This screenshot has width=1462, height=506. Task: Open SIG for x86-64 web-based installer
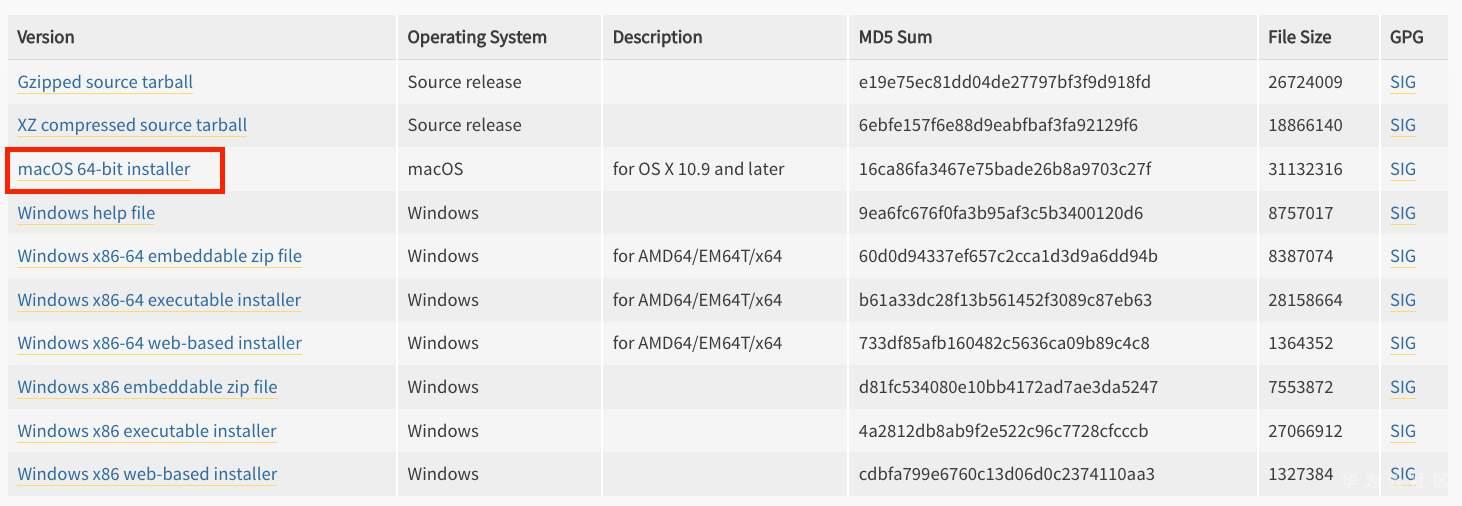point(1402,343)
